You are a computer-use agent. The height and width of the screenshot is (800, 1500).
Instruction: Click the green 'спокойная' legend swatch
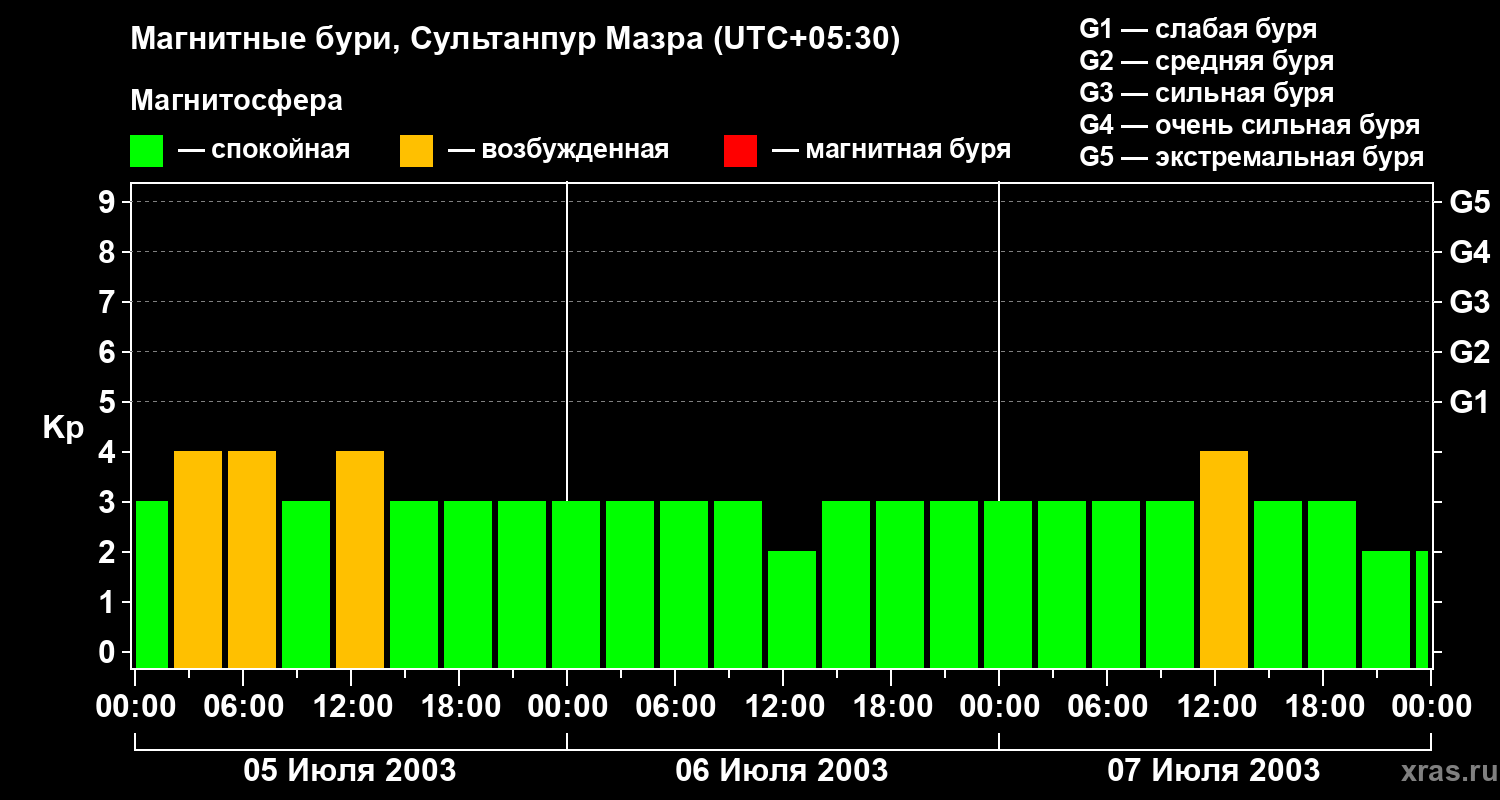pos(147,151)
